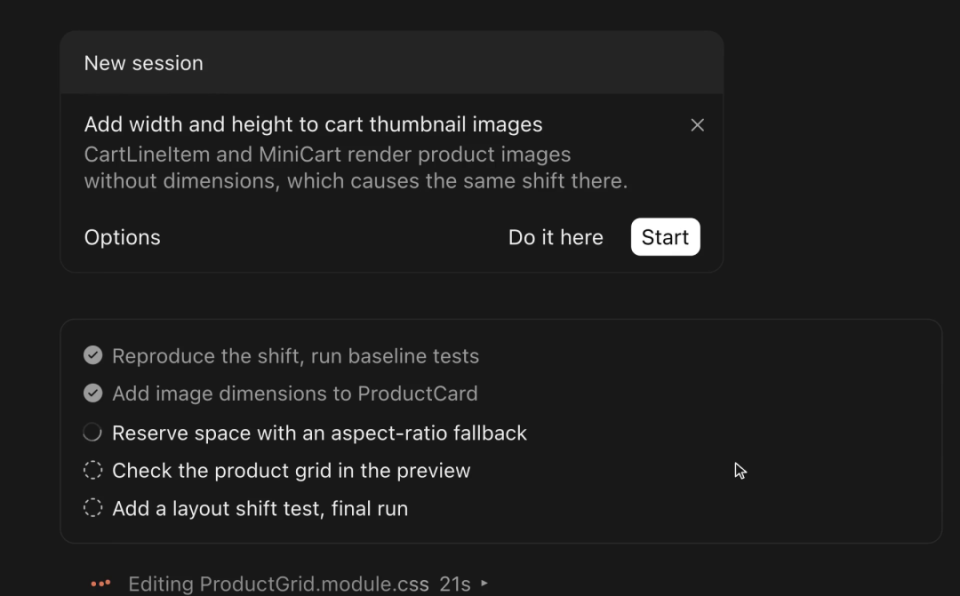Click completed check icon for Reproduce the shift
The image size is (960, 596).
coord(93,355)
